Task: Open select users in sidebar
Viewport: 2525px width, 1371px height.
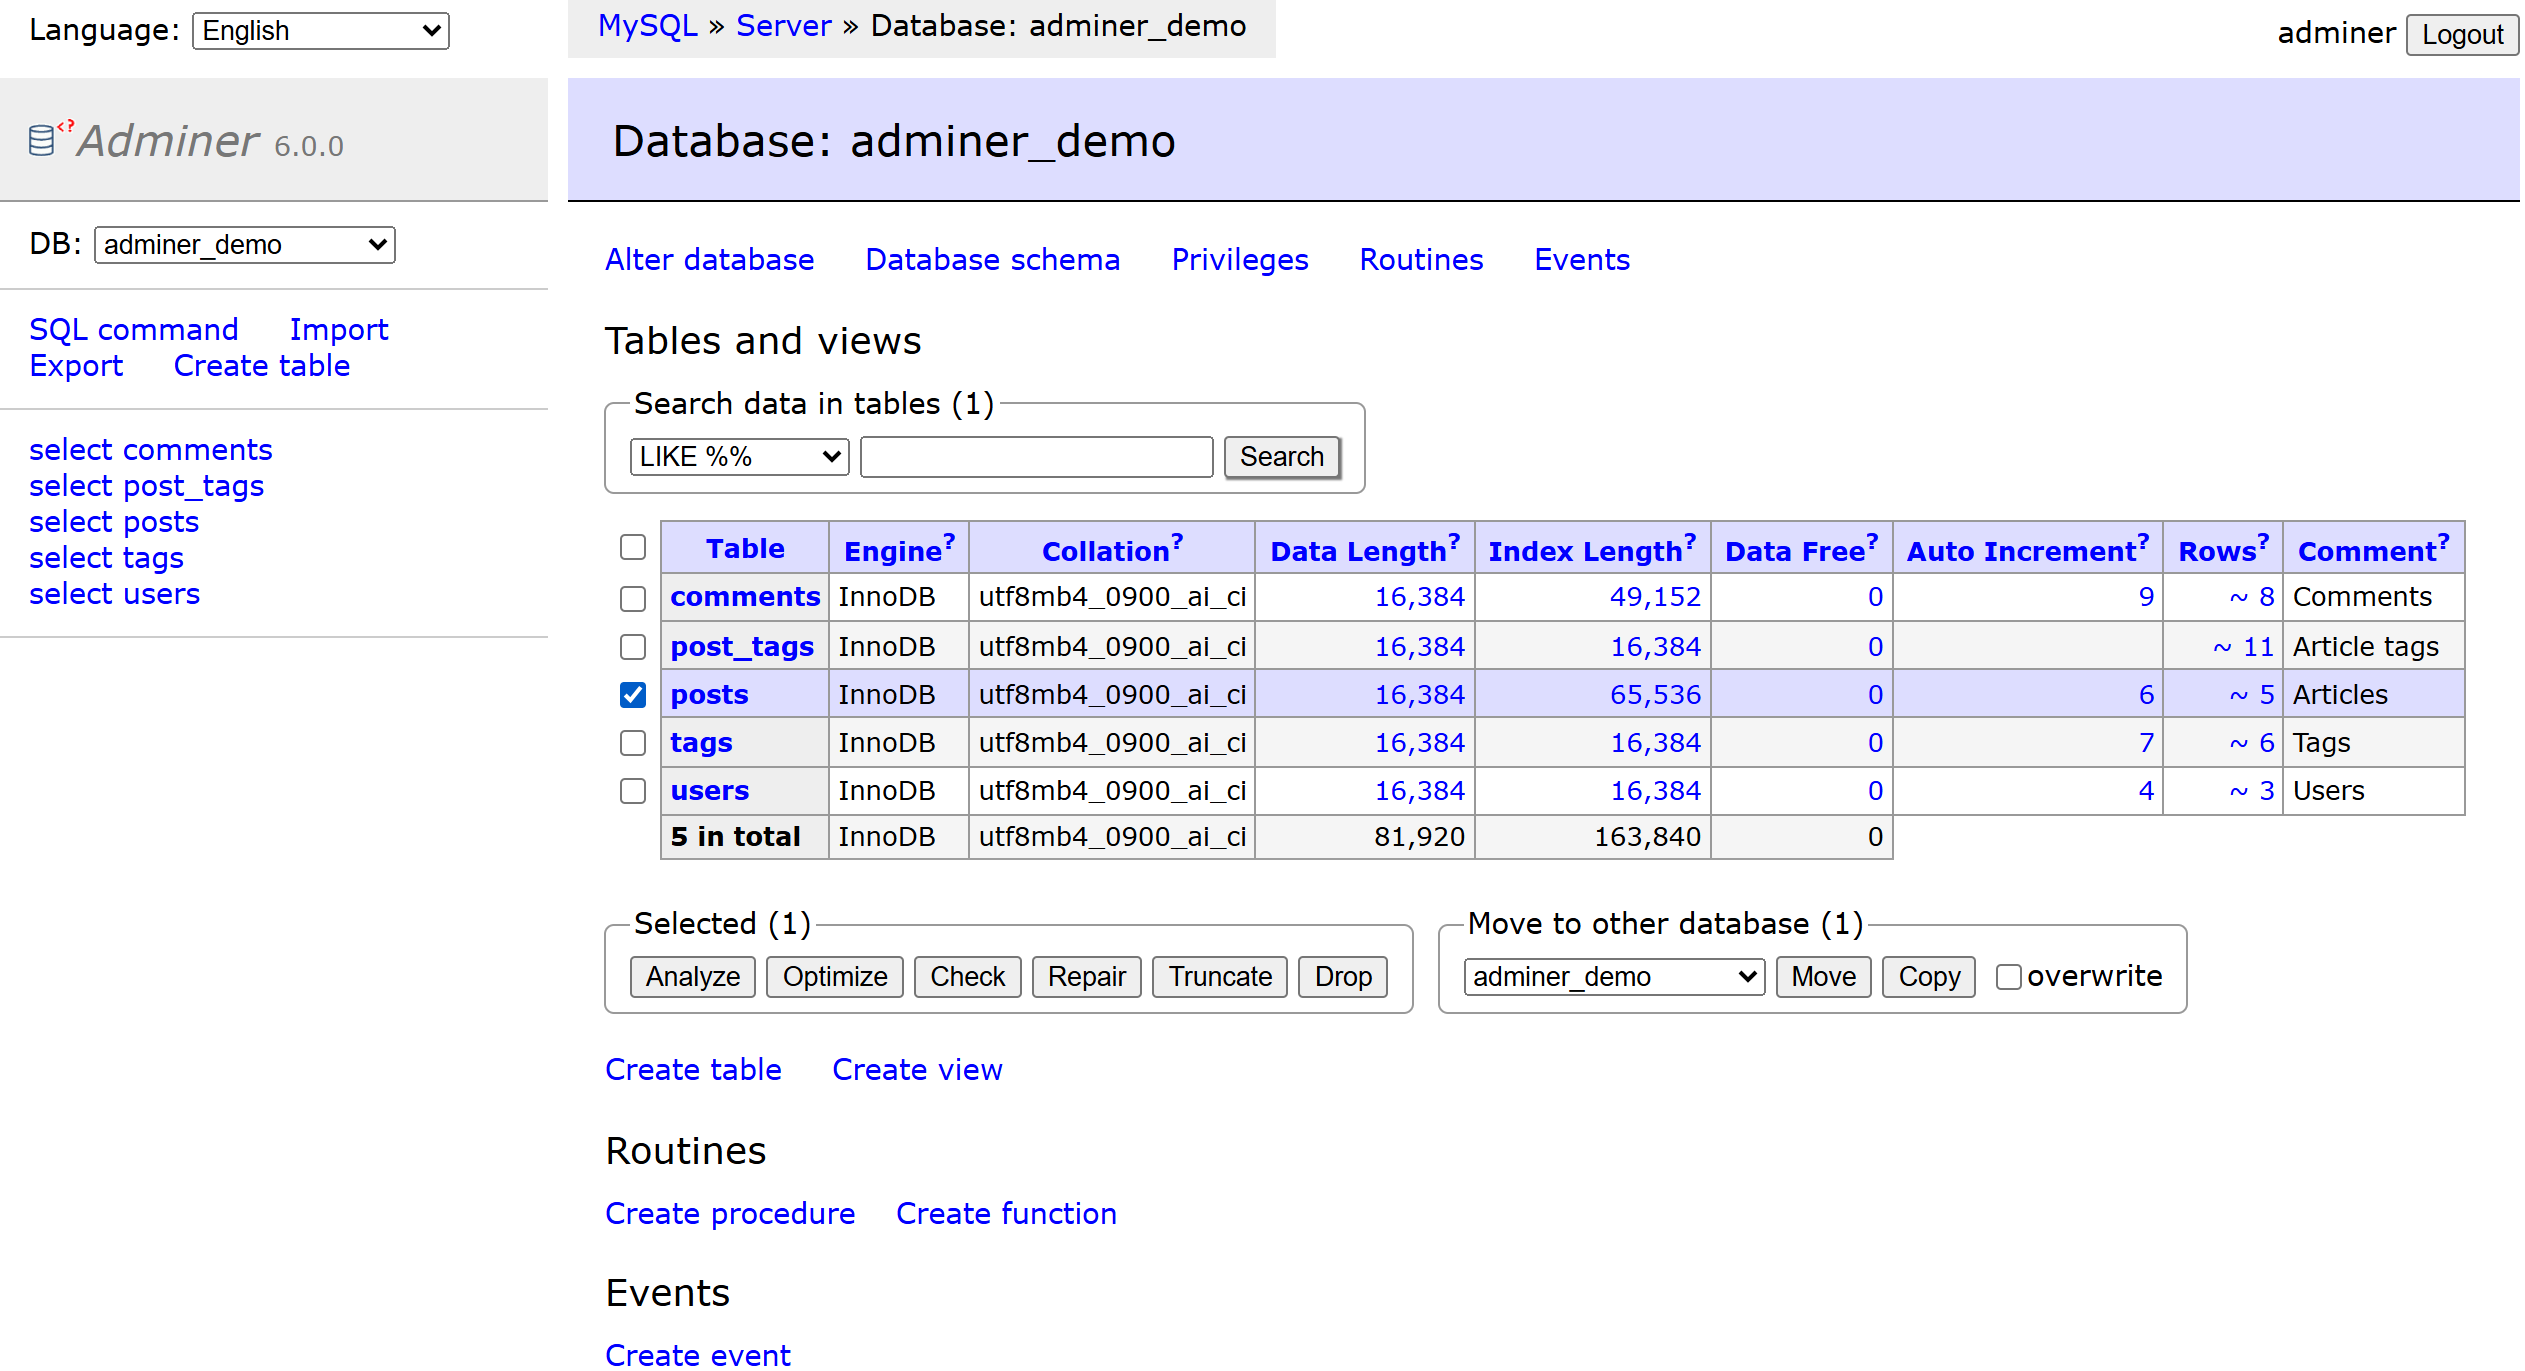Action: tap(115, 594)
